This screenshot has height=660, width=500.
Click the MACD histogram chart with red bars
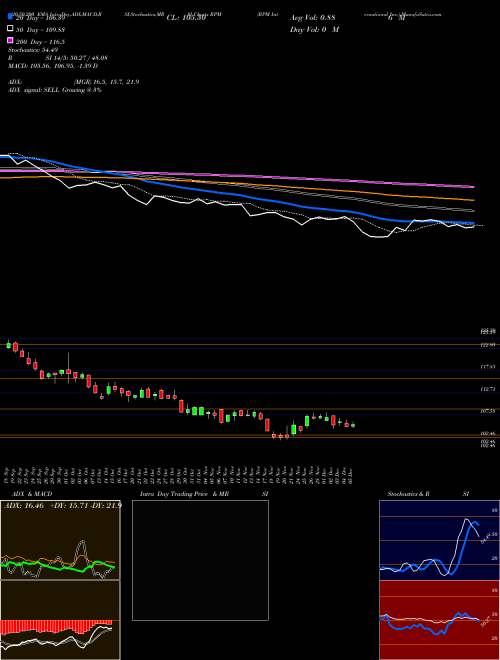click(60, 620)
